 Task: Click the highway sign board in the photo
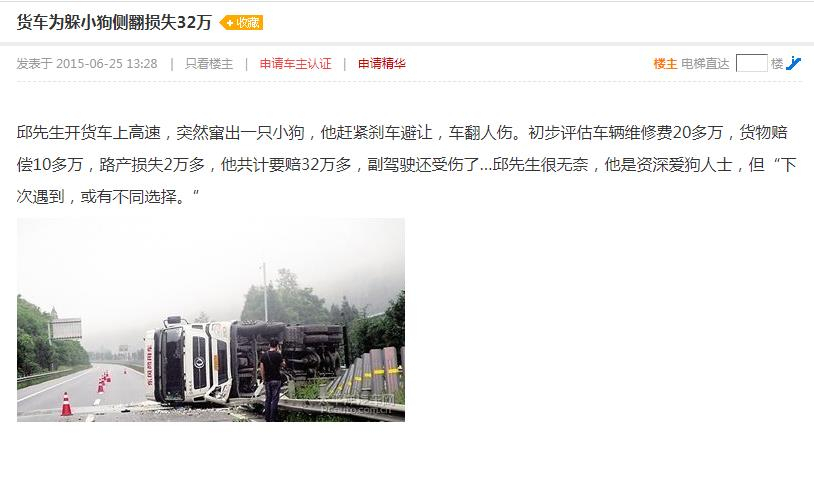coord(66,329)
